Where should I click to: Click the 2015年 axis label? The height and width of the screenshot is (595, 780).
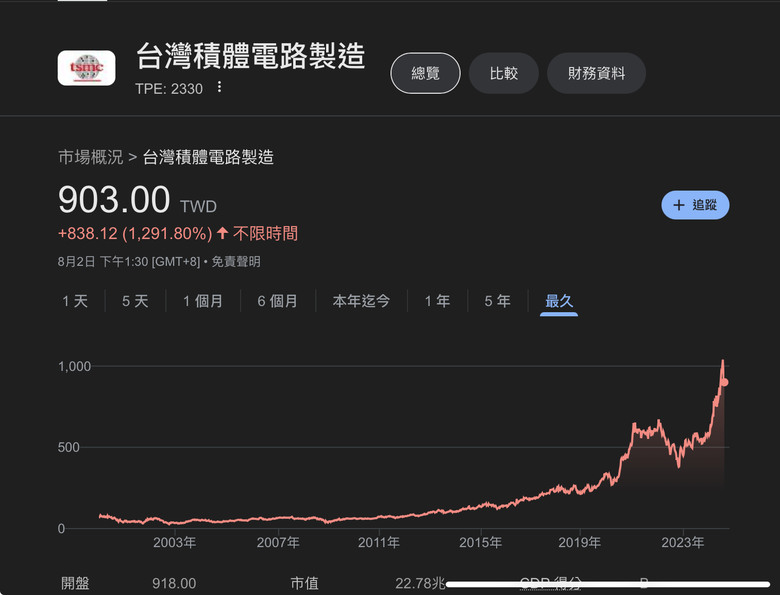pos(481,542)
